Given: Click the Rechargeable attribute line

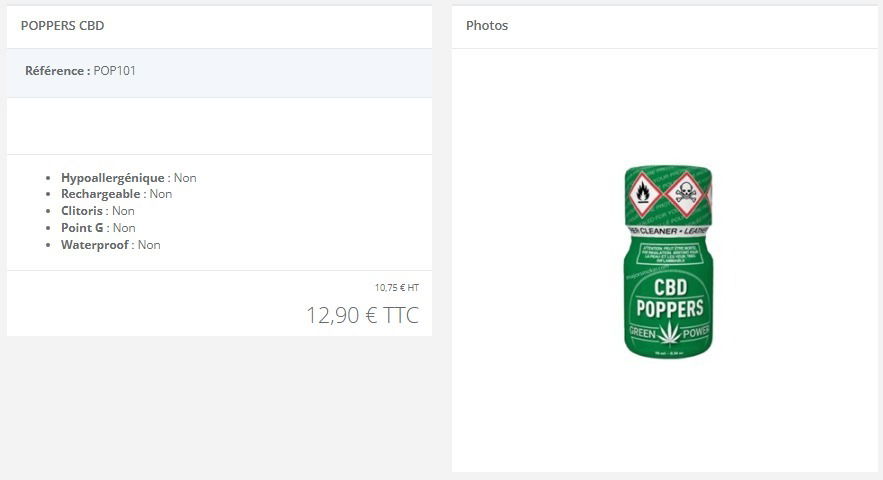Looking at the screenshot, I should tap(117, 194).
